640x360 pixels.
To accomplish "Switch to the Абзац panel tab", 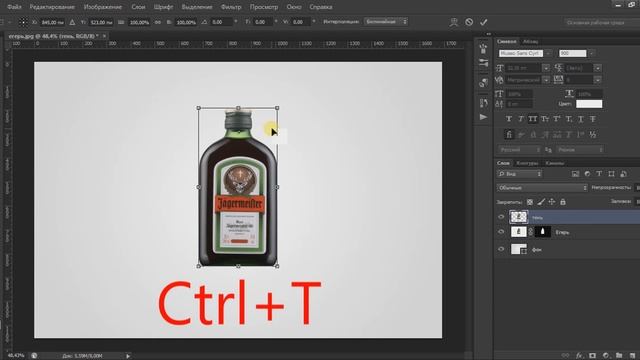I will pyautogui.click(x=530, y=42).
